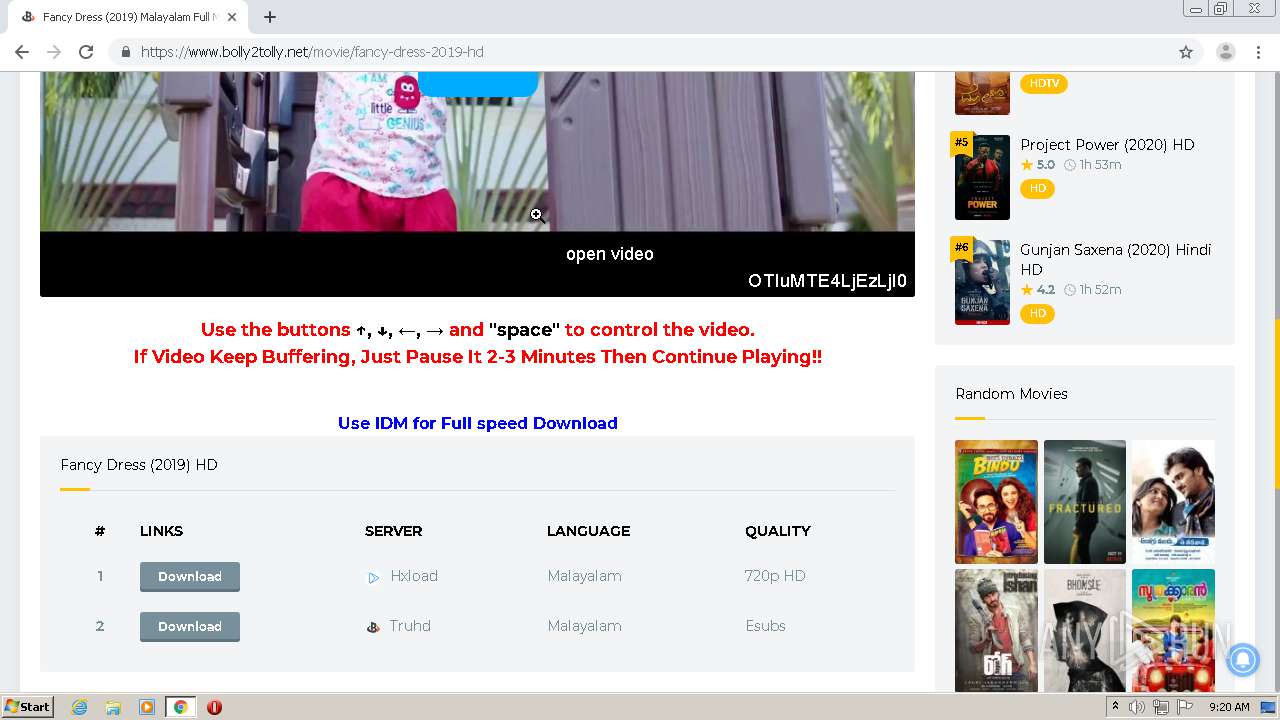Screen dimensions: 1280x720
Task: Open the poster below the Bindu thumbnail
Action: click(x=996, y=631)
